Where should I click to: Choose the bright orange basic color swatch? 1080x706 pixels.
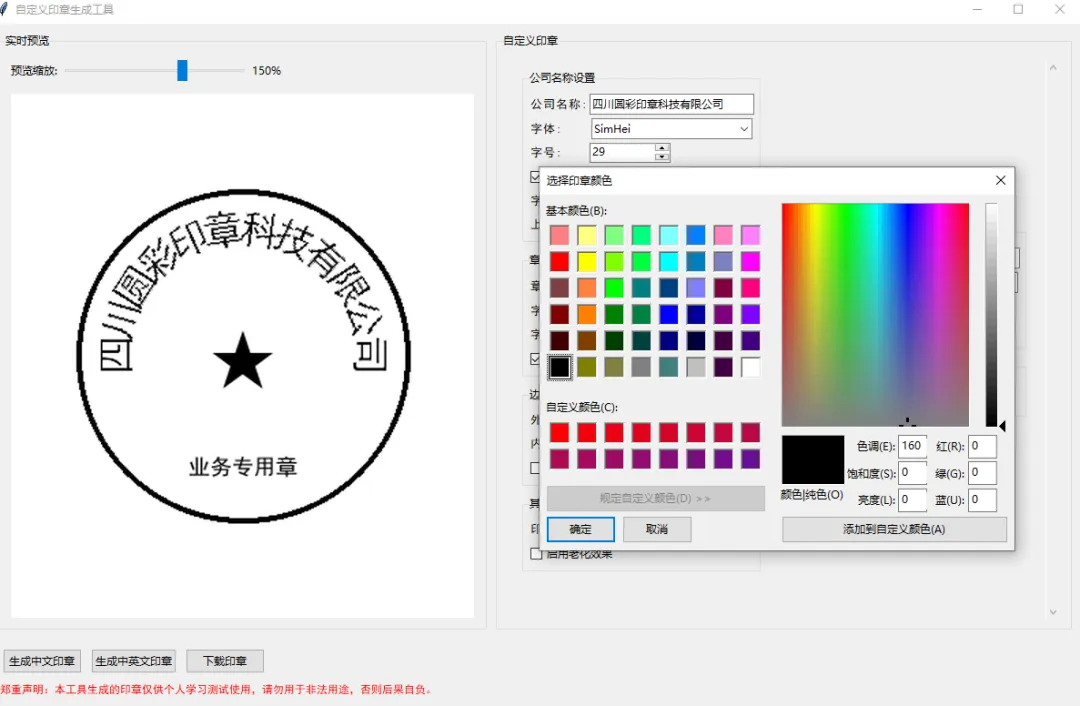point(587,315)
